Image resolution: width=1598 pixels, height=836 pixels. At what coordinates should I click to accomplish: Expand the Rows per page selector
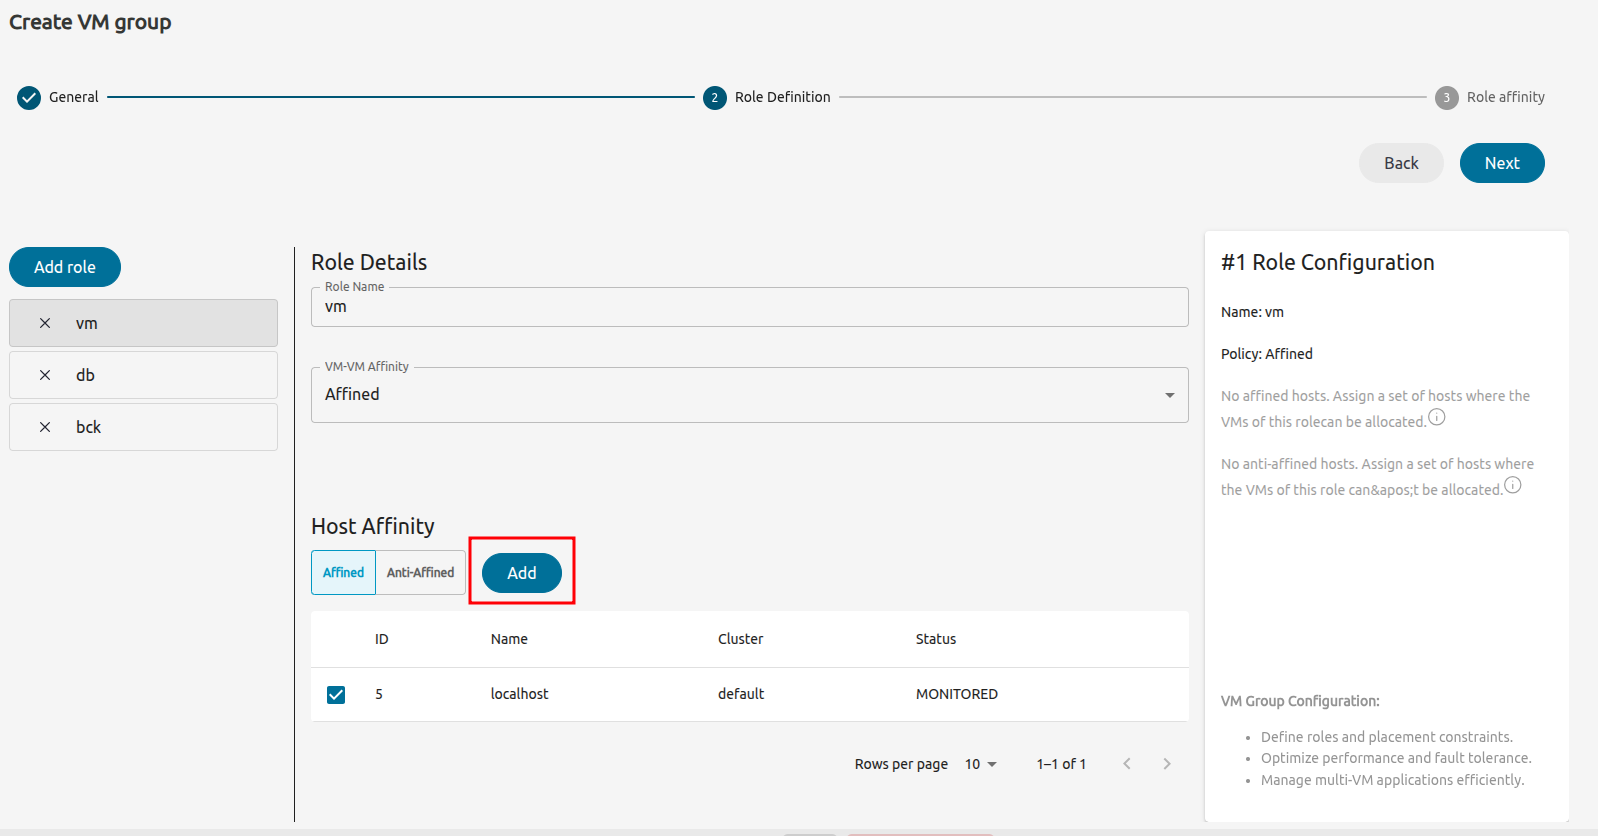pyautogui.click(x=980, y=764)
